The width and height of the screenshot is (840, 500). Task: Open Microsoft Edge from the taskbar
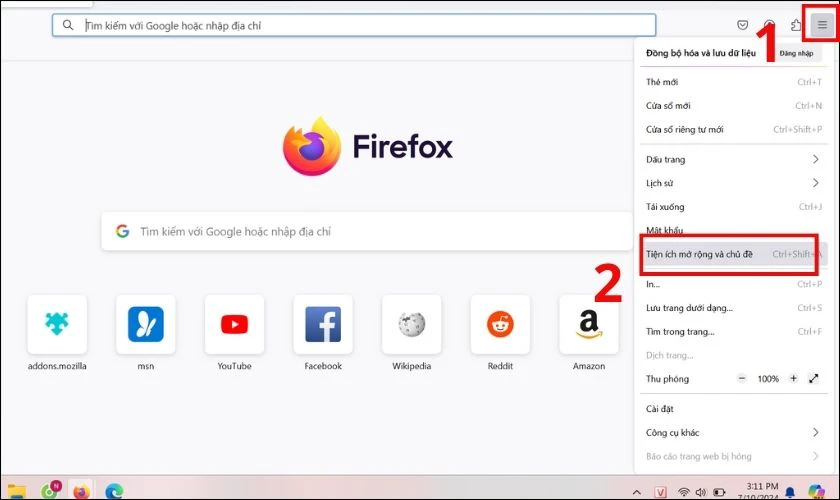point(114,490)
